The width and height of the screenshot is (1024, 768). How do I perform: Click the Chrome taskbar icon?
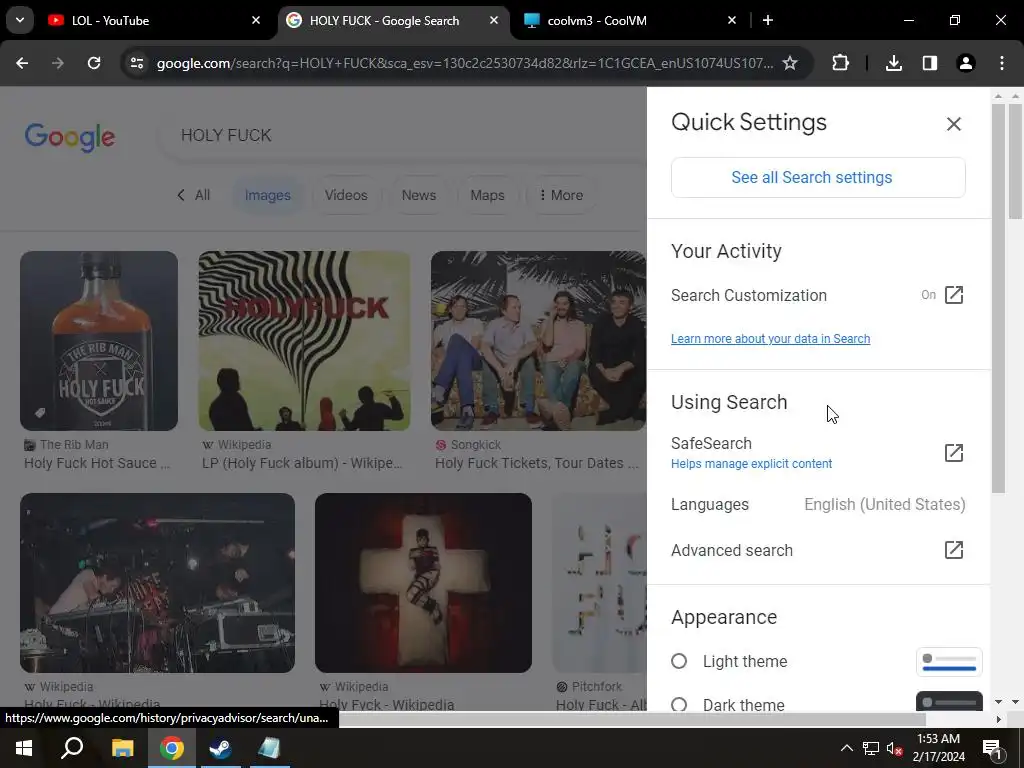point(171,748)
